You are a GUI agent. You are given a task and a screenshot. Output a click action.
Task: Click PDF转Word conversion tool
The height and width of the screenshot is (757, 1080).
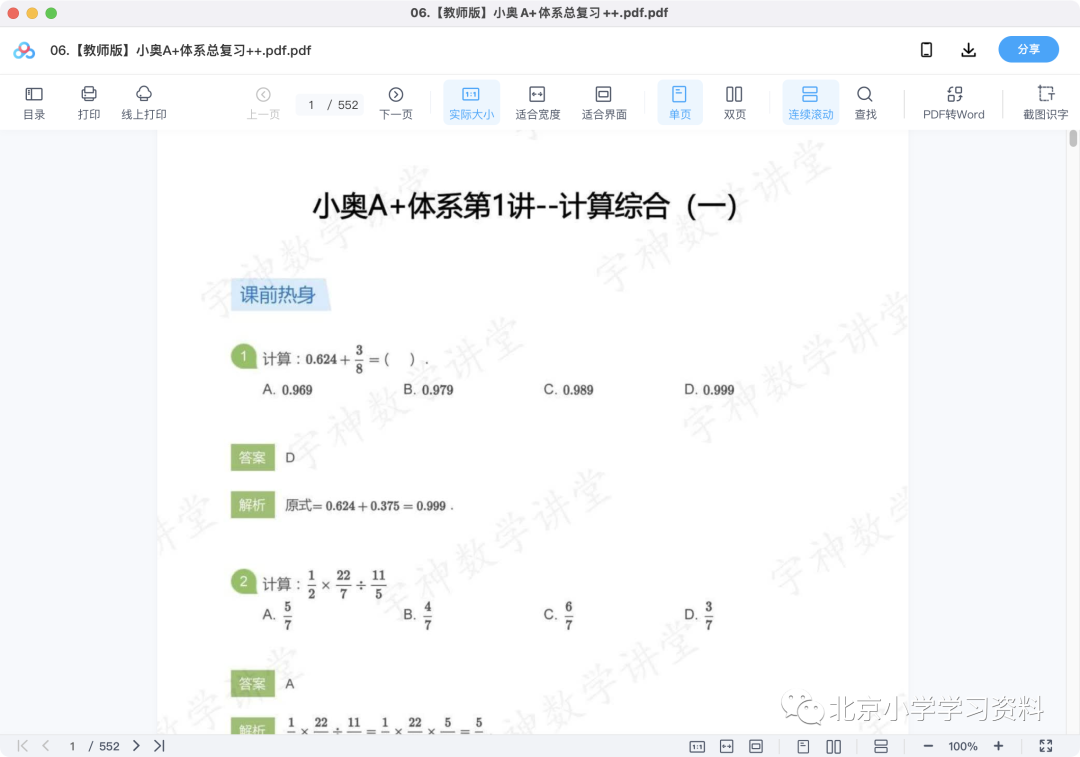tap(954, 103)
